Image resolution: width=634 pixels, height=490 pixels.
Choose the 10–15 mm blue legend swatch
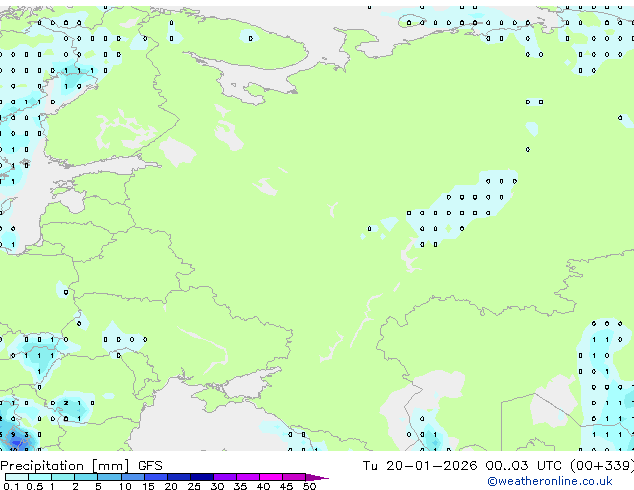133,477
